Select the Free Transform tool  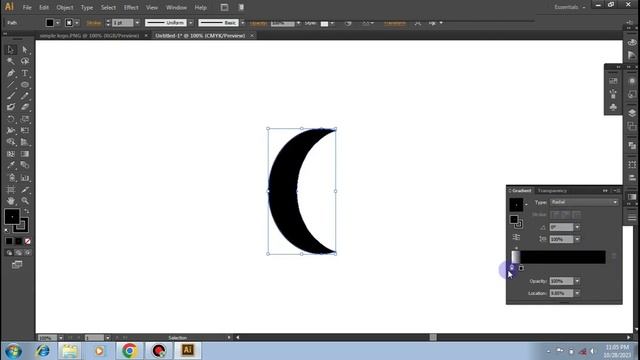tap(25, 131)
